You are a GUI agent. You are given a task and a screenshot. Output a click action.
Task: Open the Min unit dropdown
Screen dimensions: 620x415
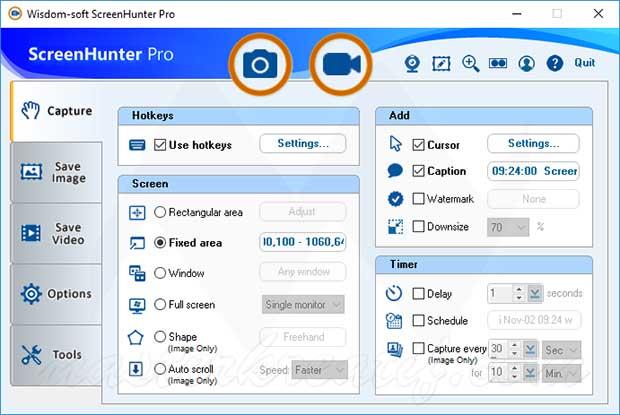(x=561, y=373)
